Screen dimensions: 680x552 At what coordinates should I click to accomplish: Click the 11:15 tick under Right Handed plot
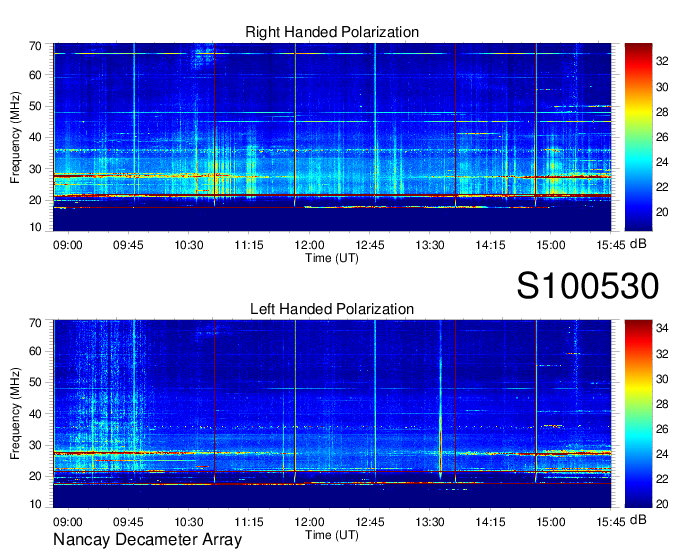click(x=249, y=245)
